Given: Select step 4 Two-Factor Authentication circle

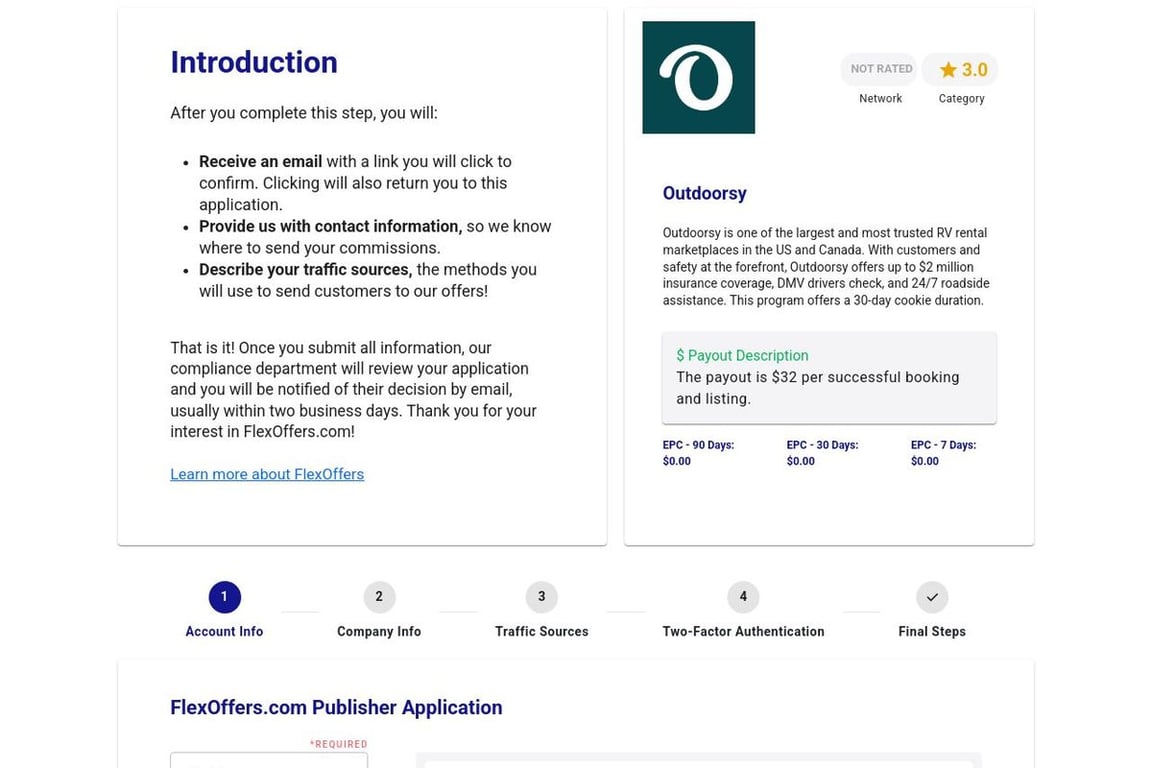Looking at the screenshot, I should [743, 597].
